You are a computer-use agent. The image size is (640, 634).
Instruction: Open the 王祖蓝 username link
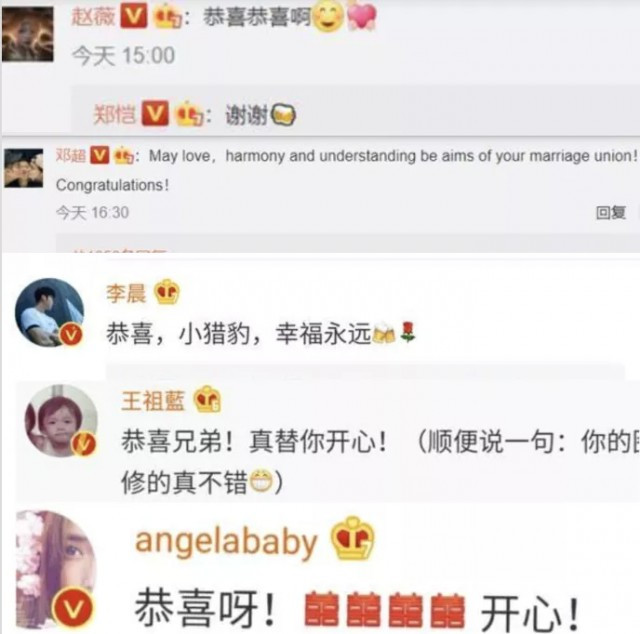[153, 400]
